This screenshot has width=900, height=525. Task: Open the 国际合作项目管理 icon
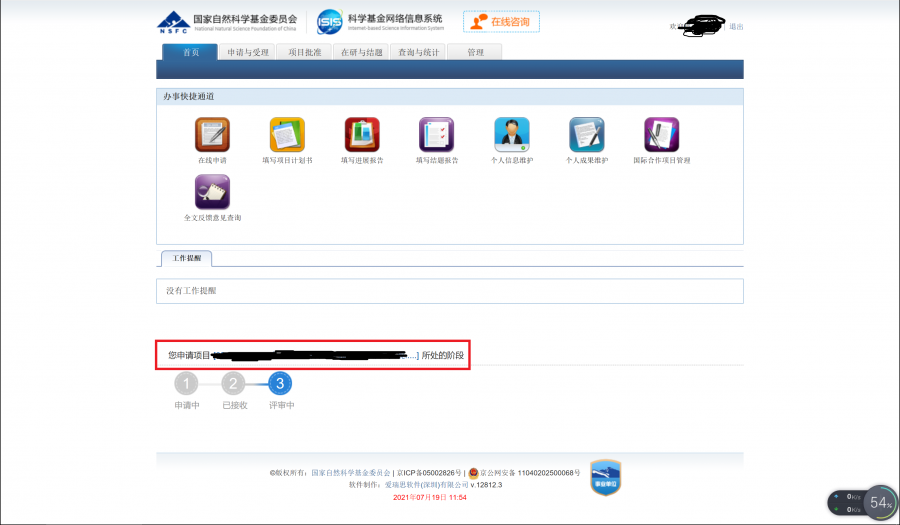[x=661, y=134]
